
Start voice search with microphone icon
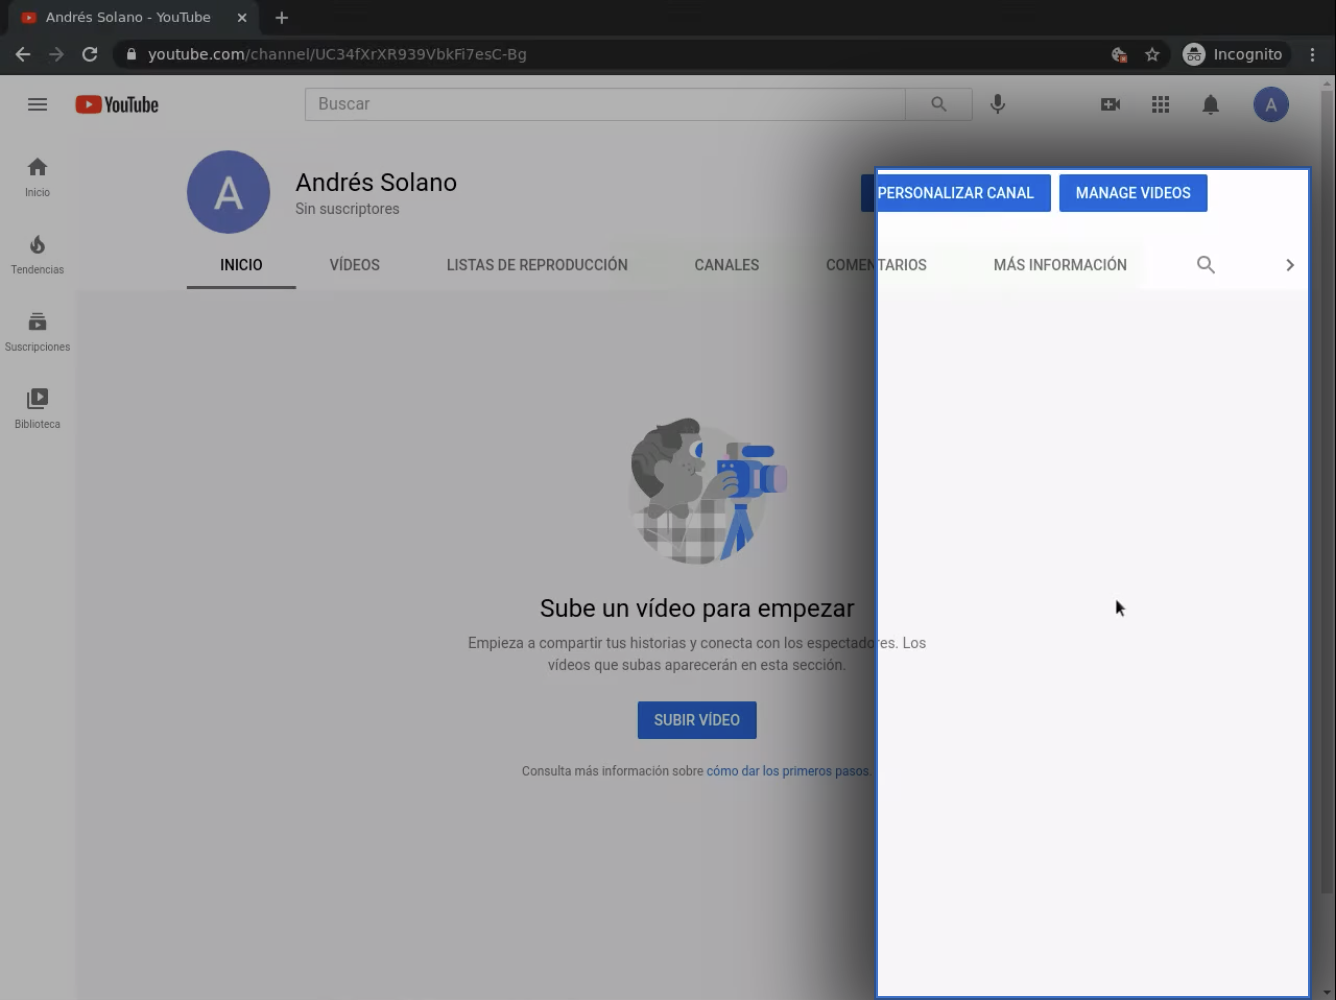tap(997, 104)
